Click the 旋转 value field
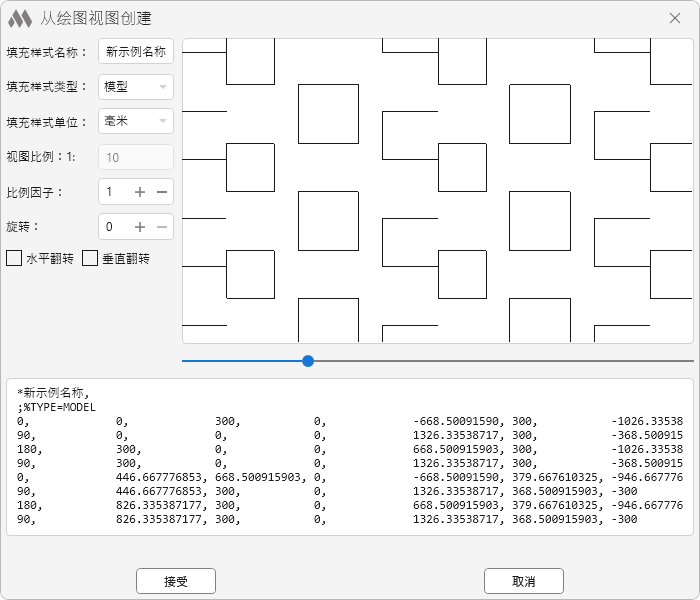Image resolution: width=700 pixels, height=600 pixels. (x=113, y=227)
